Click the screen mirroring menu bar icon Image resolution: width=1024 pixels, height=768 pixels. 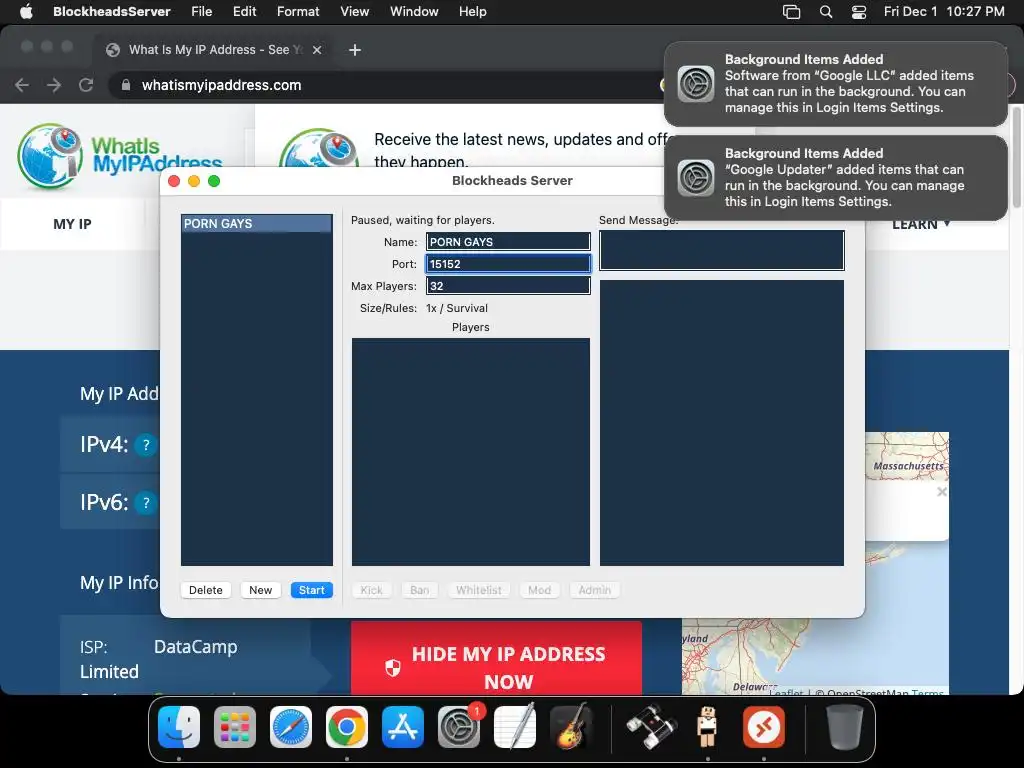(792, 11)
